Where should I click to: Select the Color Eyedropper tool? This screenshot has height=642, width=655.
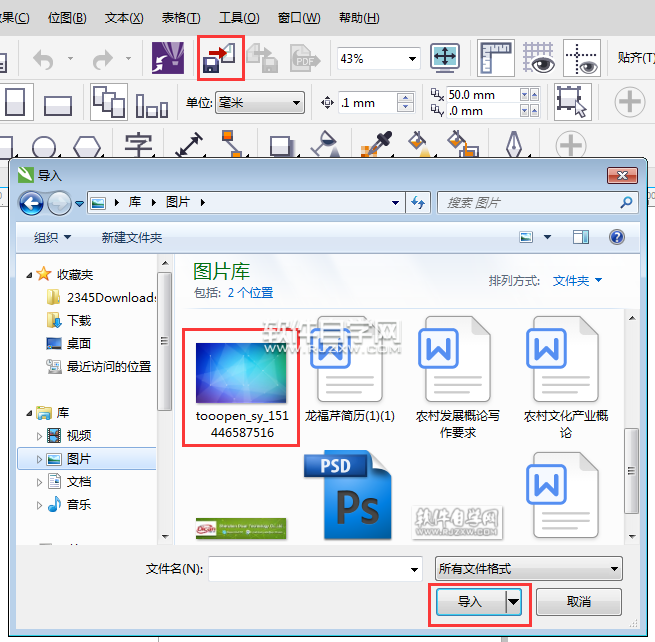point(376,145)
